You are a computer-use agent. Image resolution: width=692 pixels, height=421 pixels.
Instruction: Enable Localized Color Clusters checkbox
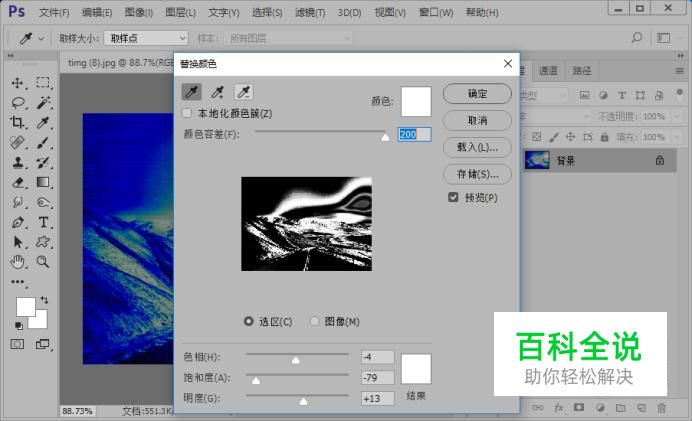(188, 113)
